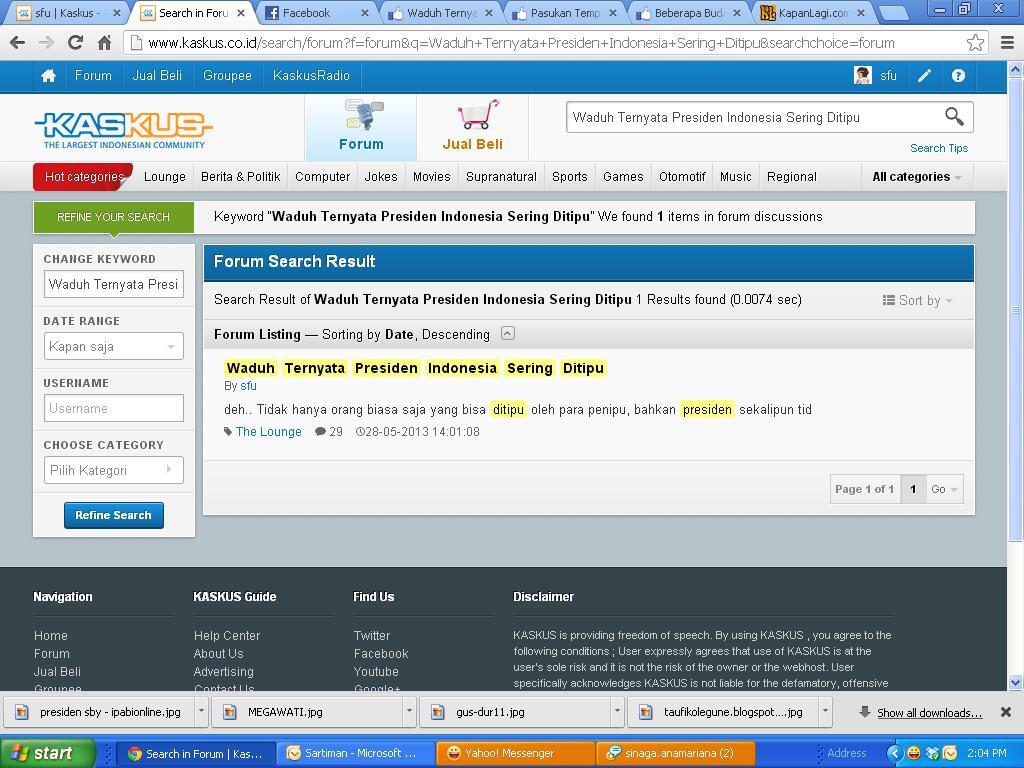
Task: Open Chrome menu hamburger icon
Action: tap(1008, 43)
